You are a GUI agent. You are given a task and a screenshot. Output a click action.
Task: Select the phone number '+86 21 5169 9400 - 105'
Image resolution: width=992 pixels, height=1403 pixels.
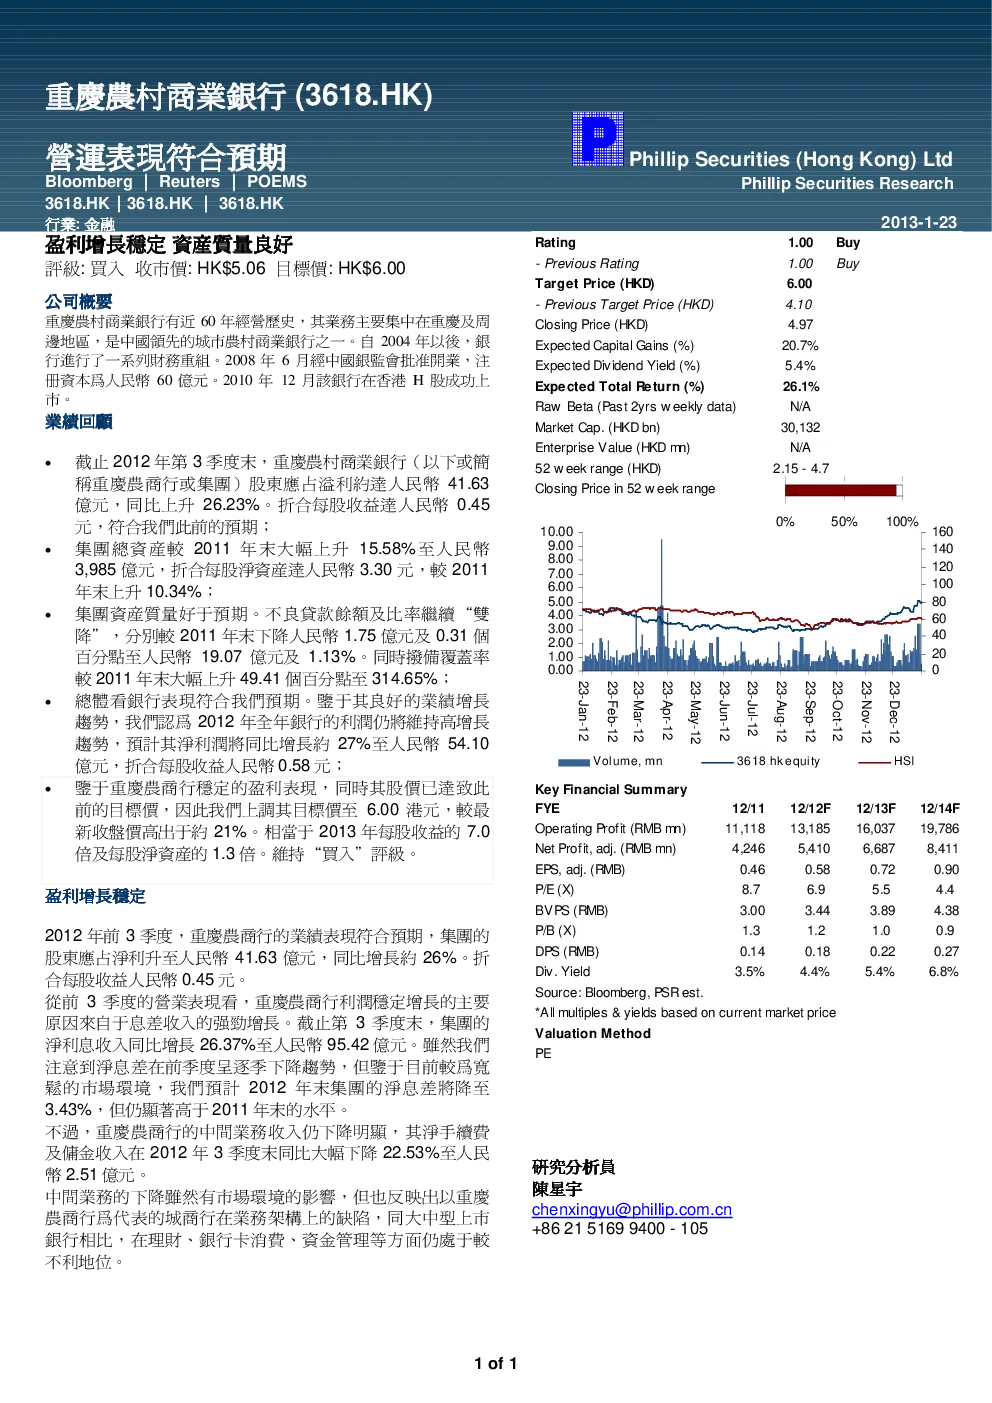(x=620, y=1229)
